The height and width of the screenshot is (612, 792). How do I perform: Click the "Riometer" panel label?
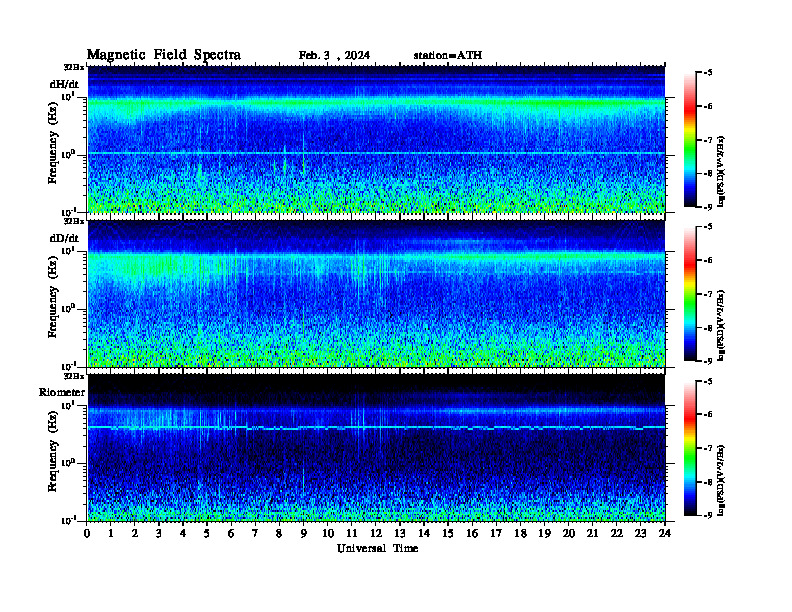click(x=62, y=392)
